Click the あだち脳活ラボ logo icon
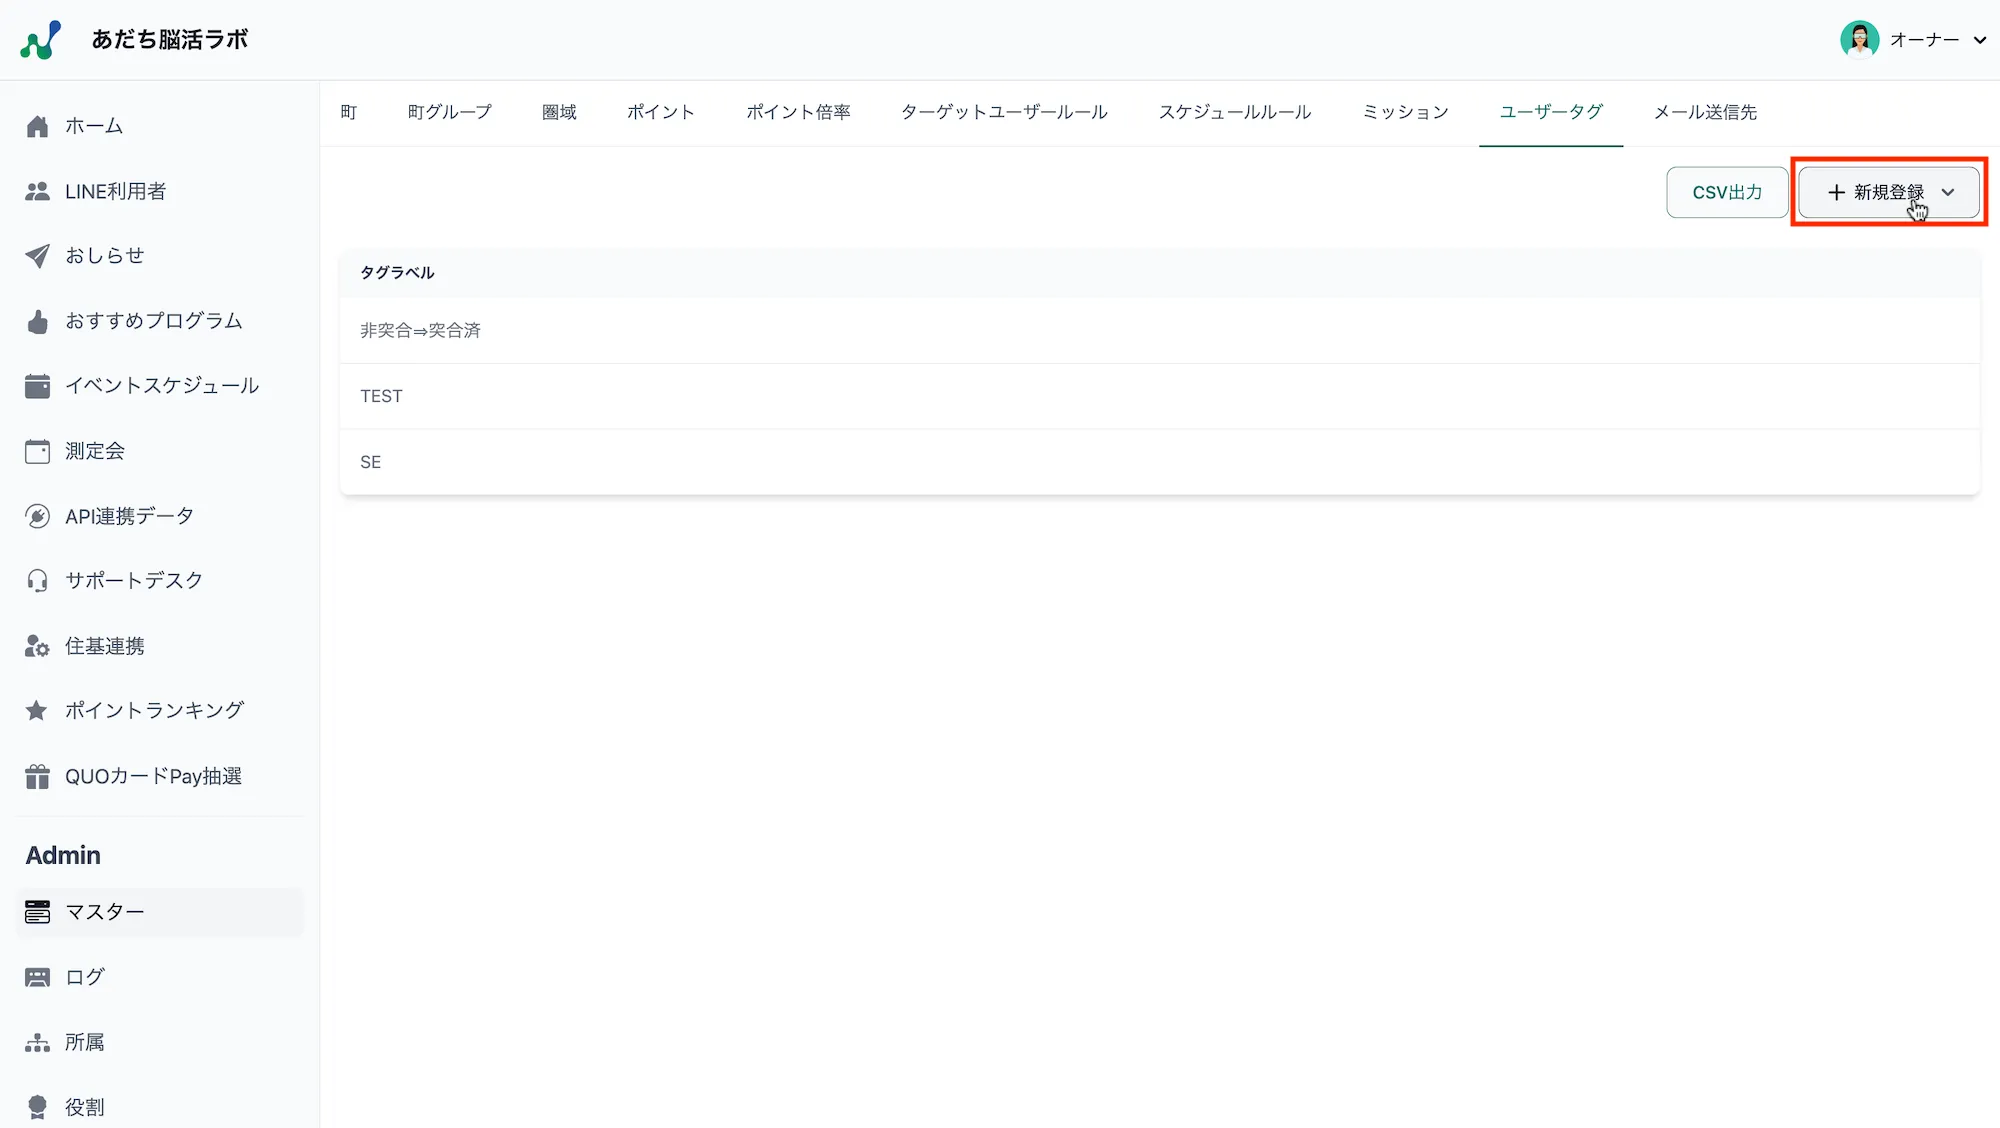2000x1128 pixels. click(x=41, y=40)
